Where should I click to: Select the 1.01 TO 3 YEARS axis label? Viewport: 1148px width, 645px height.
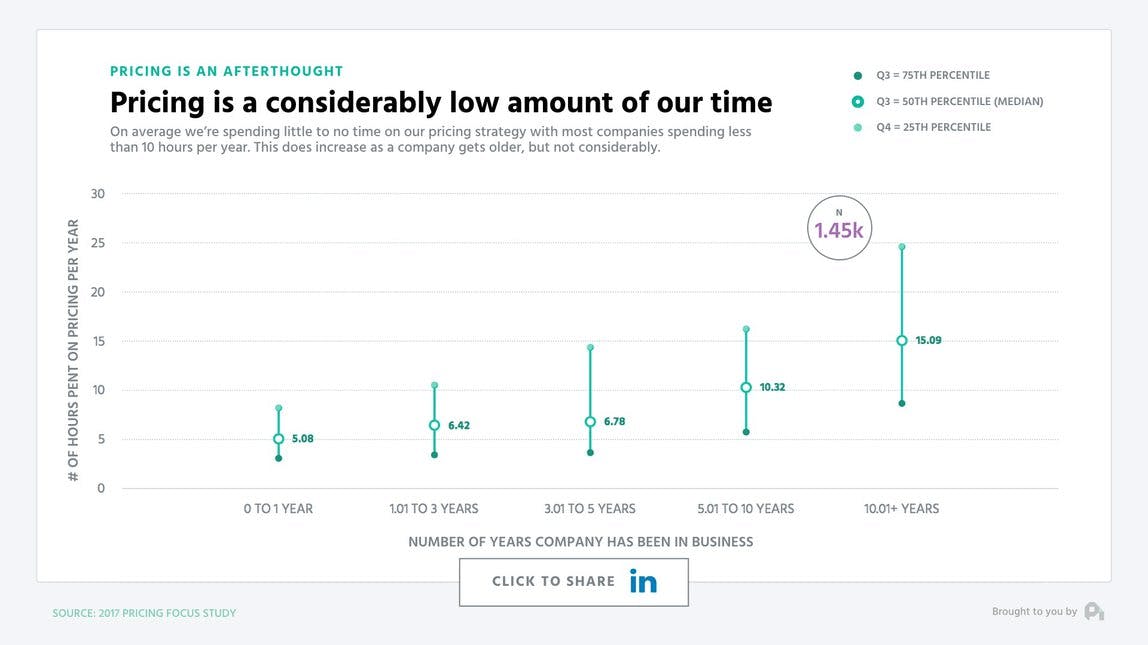pos(434,508)
